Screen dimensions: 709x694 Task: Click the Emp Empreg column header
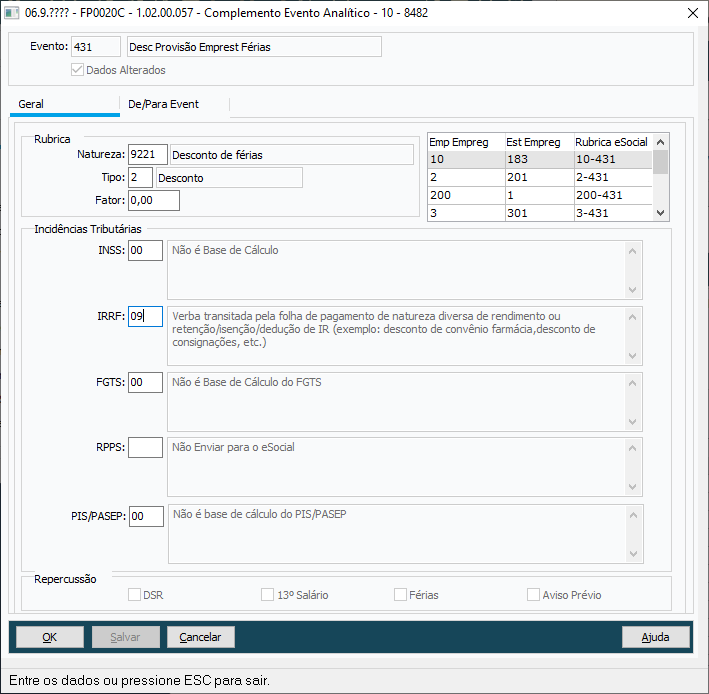coord(466,142)
